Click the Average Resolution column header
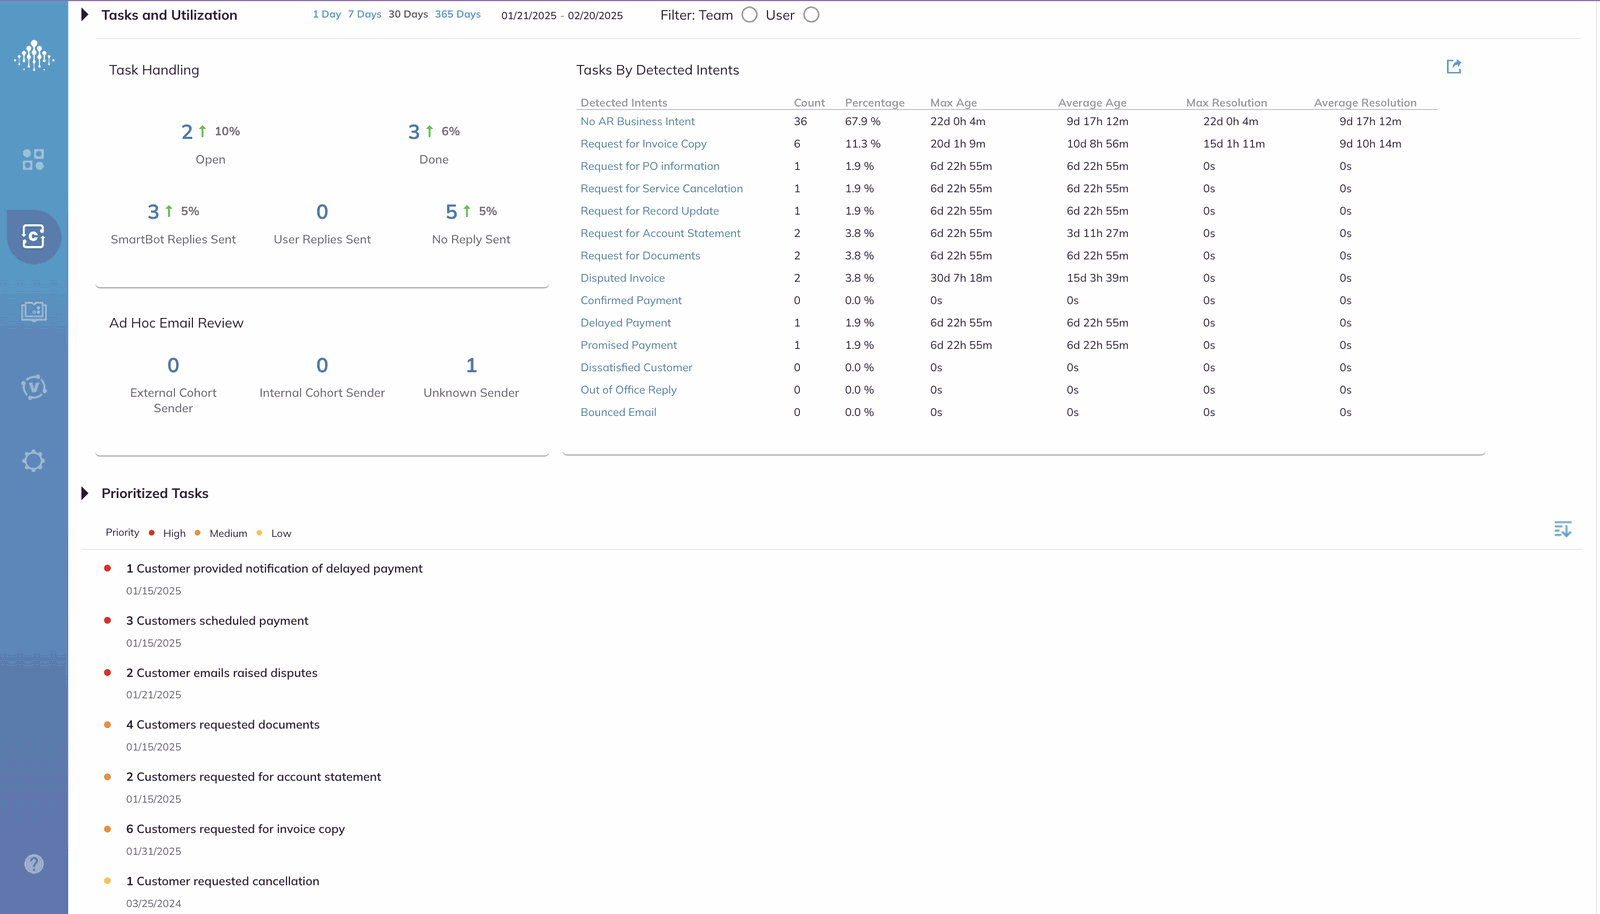 point(1365,103)
